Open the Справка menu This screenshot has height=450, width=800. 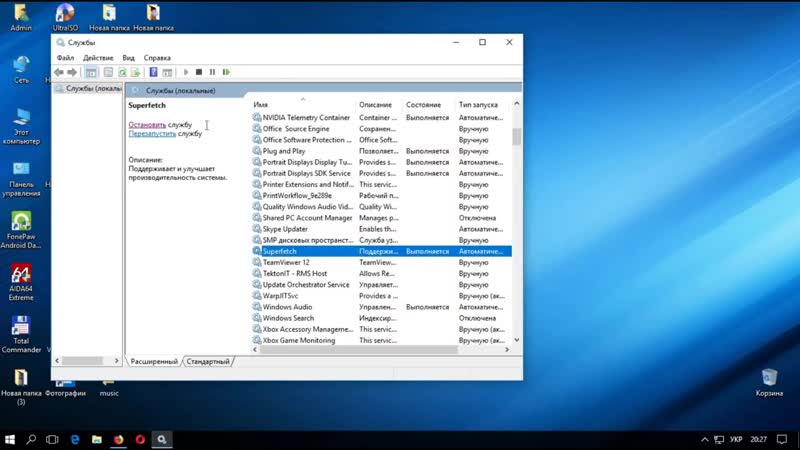click(x=157, y=58)
